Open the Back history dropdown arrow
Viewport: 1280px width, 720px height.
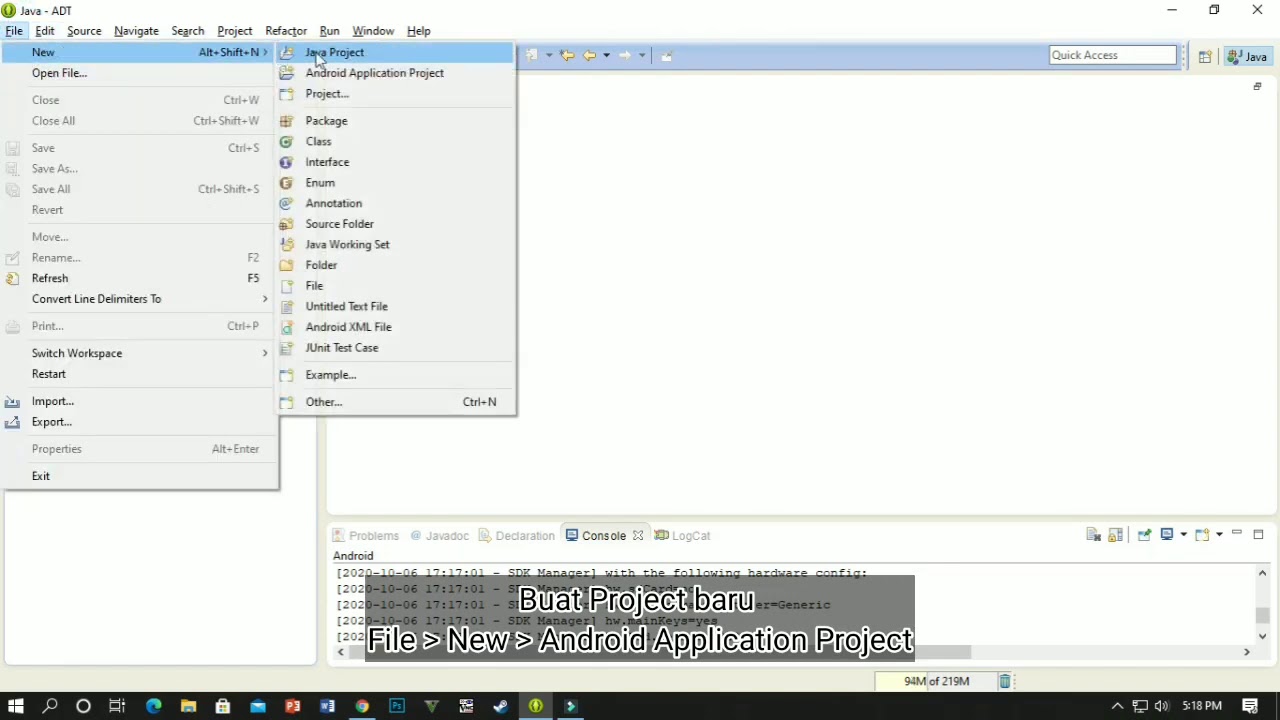pos(606,55)
